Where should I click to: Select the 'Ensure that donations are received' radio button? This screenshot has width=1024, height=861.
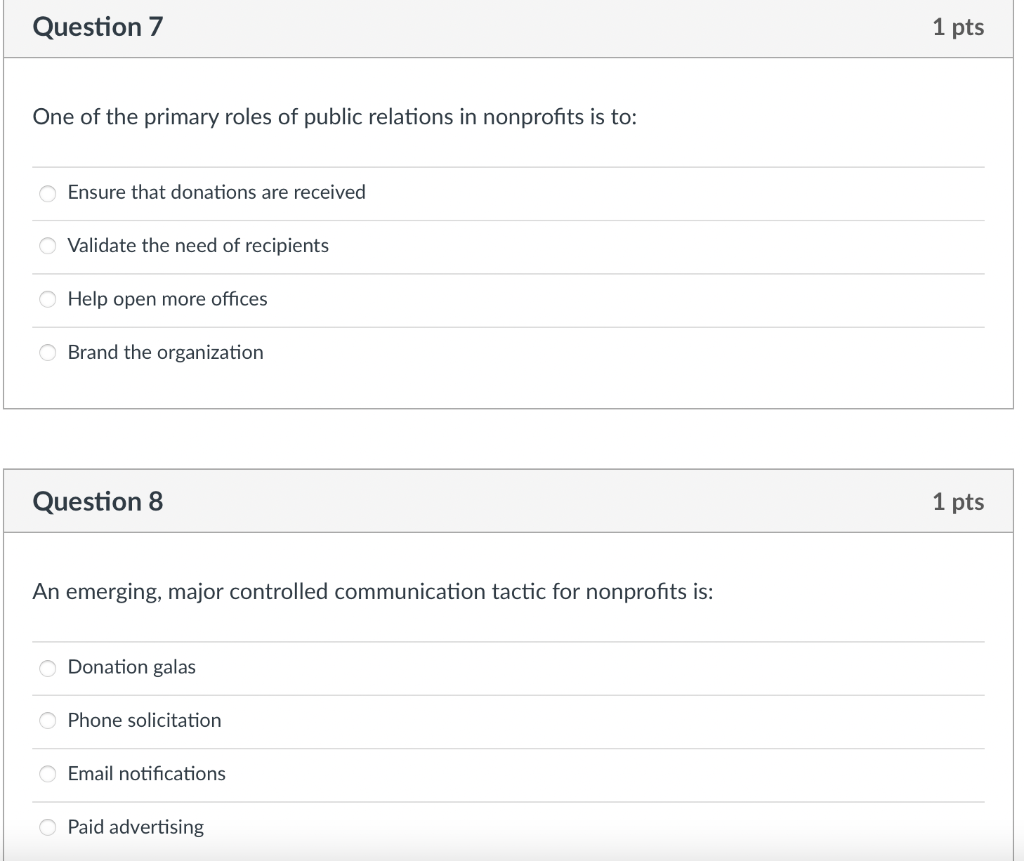tap(48, 193)
